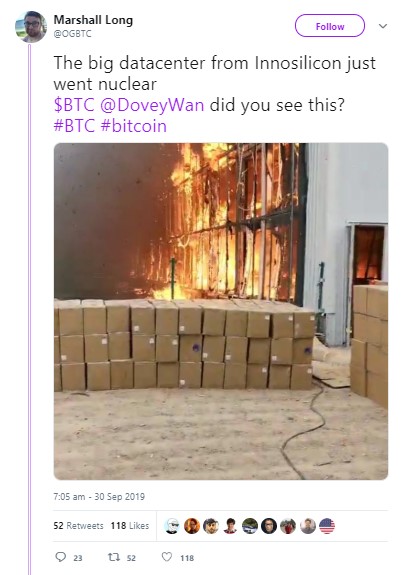
Task: Open the @DoveyWan mention
Action: tap(152, 105)
